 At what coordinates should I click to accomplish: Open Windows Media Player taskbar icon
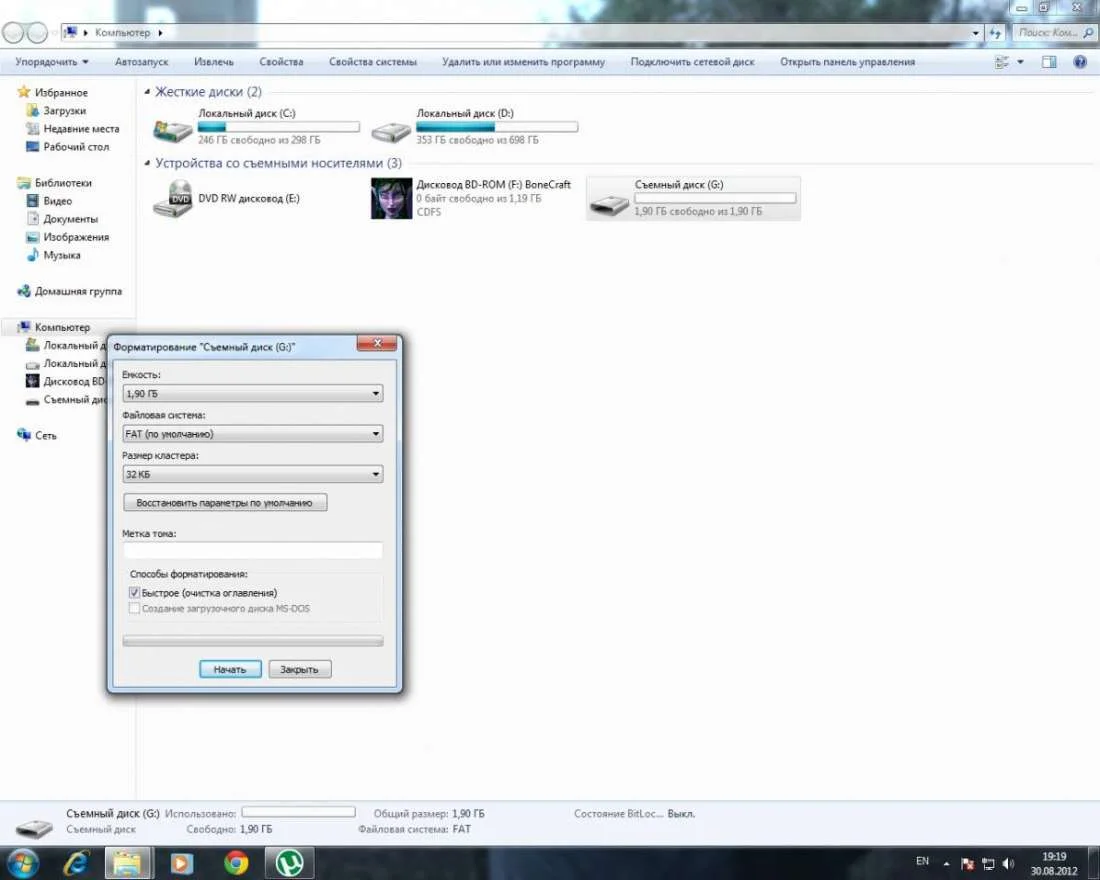(182, 862)
